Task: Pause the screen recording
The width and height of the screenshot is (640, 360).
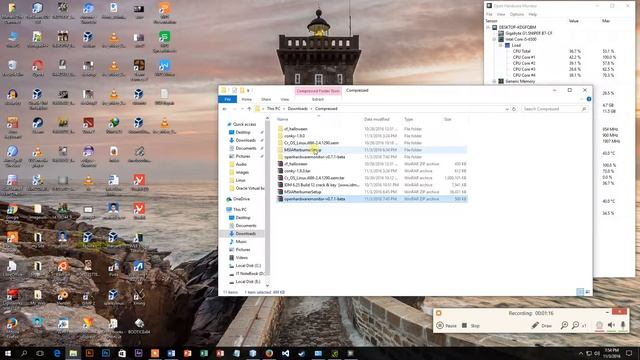Action: (x=447, y=325)
